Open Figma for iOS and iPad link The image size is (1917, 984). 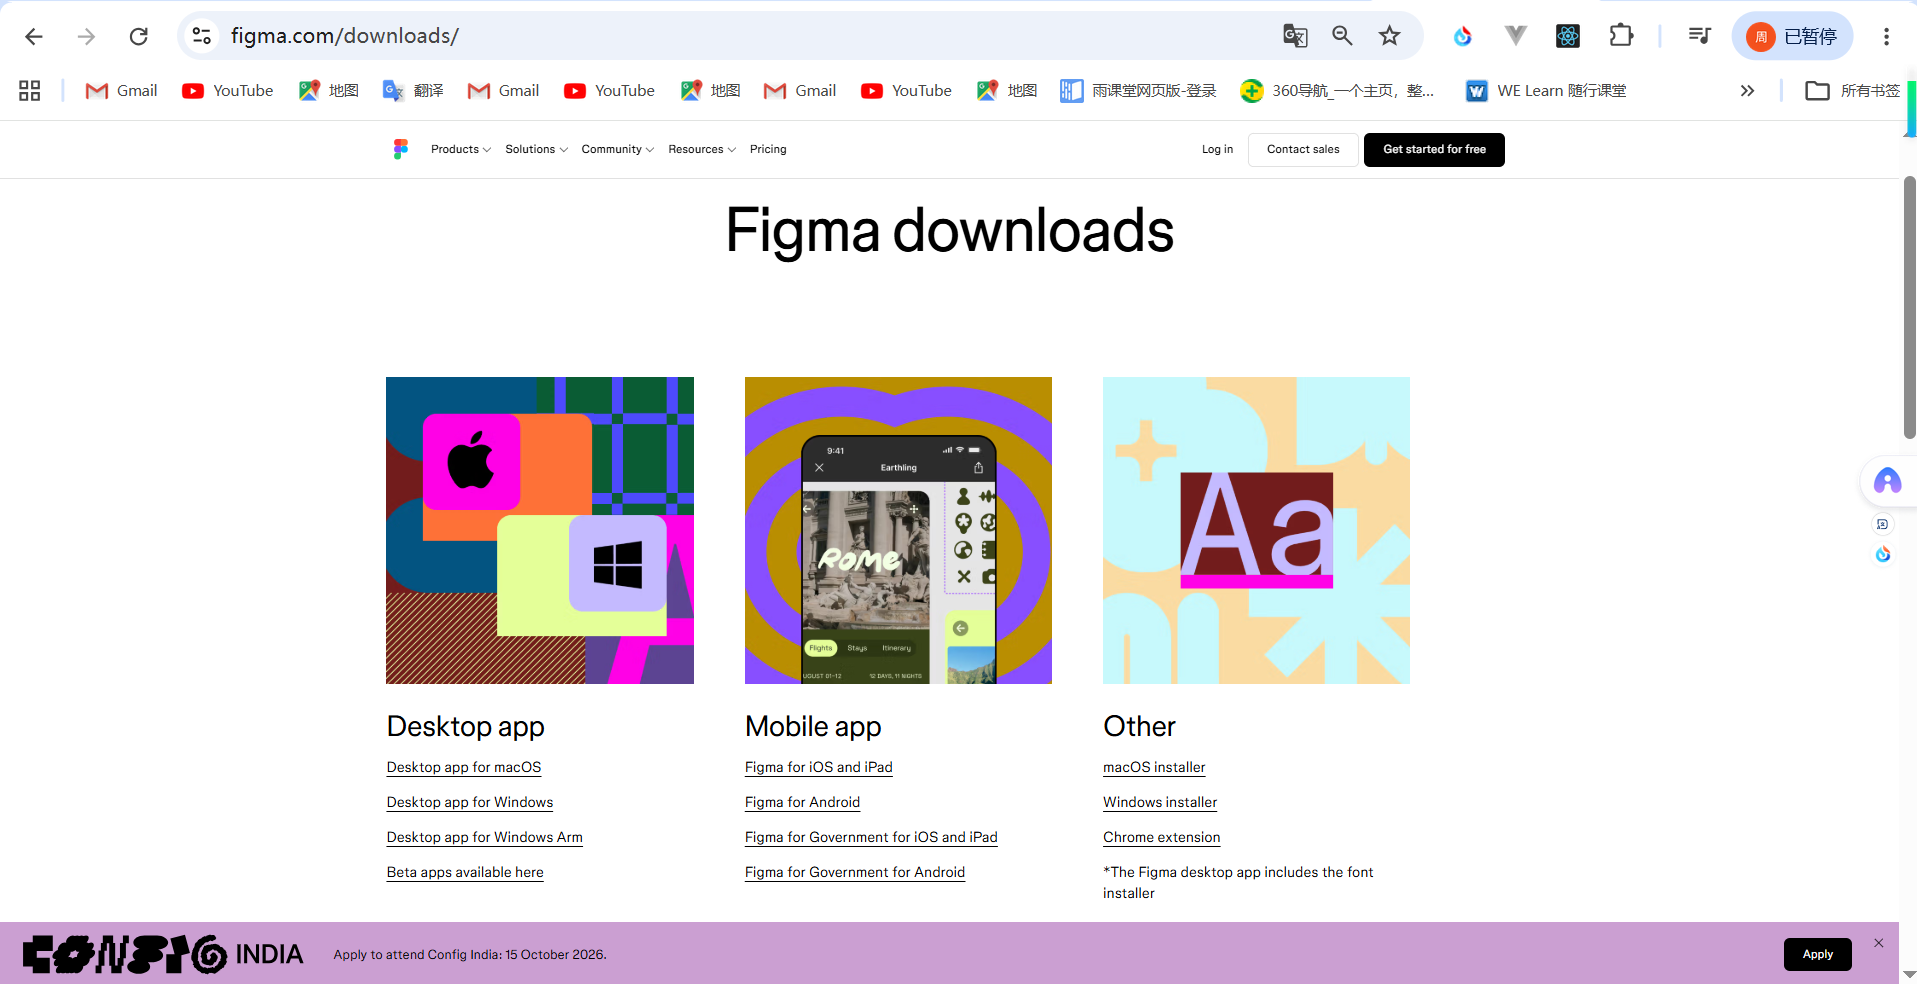[x=819, y=767]
